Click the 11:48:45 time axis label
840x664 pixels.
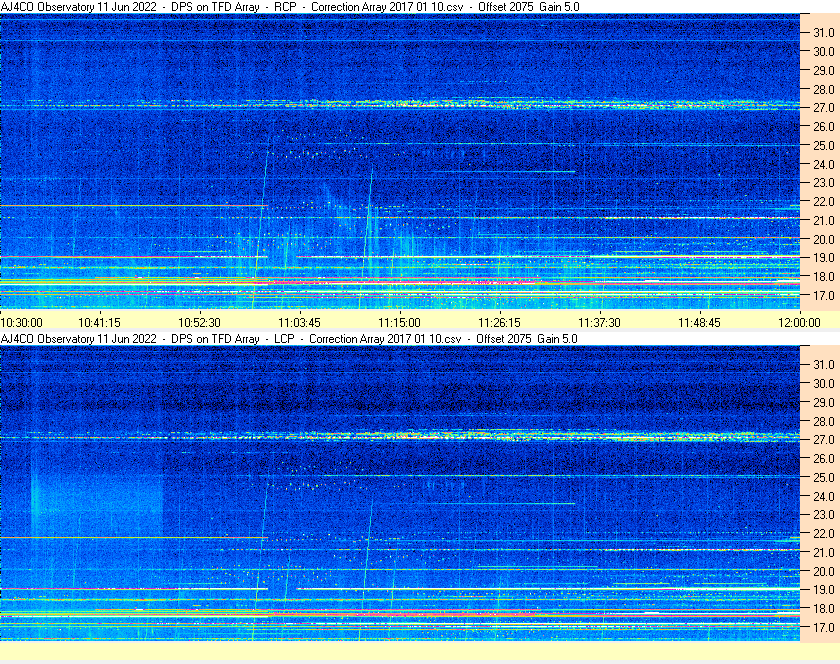(700, 323)
